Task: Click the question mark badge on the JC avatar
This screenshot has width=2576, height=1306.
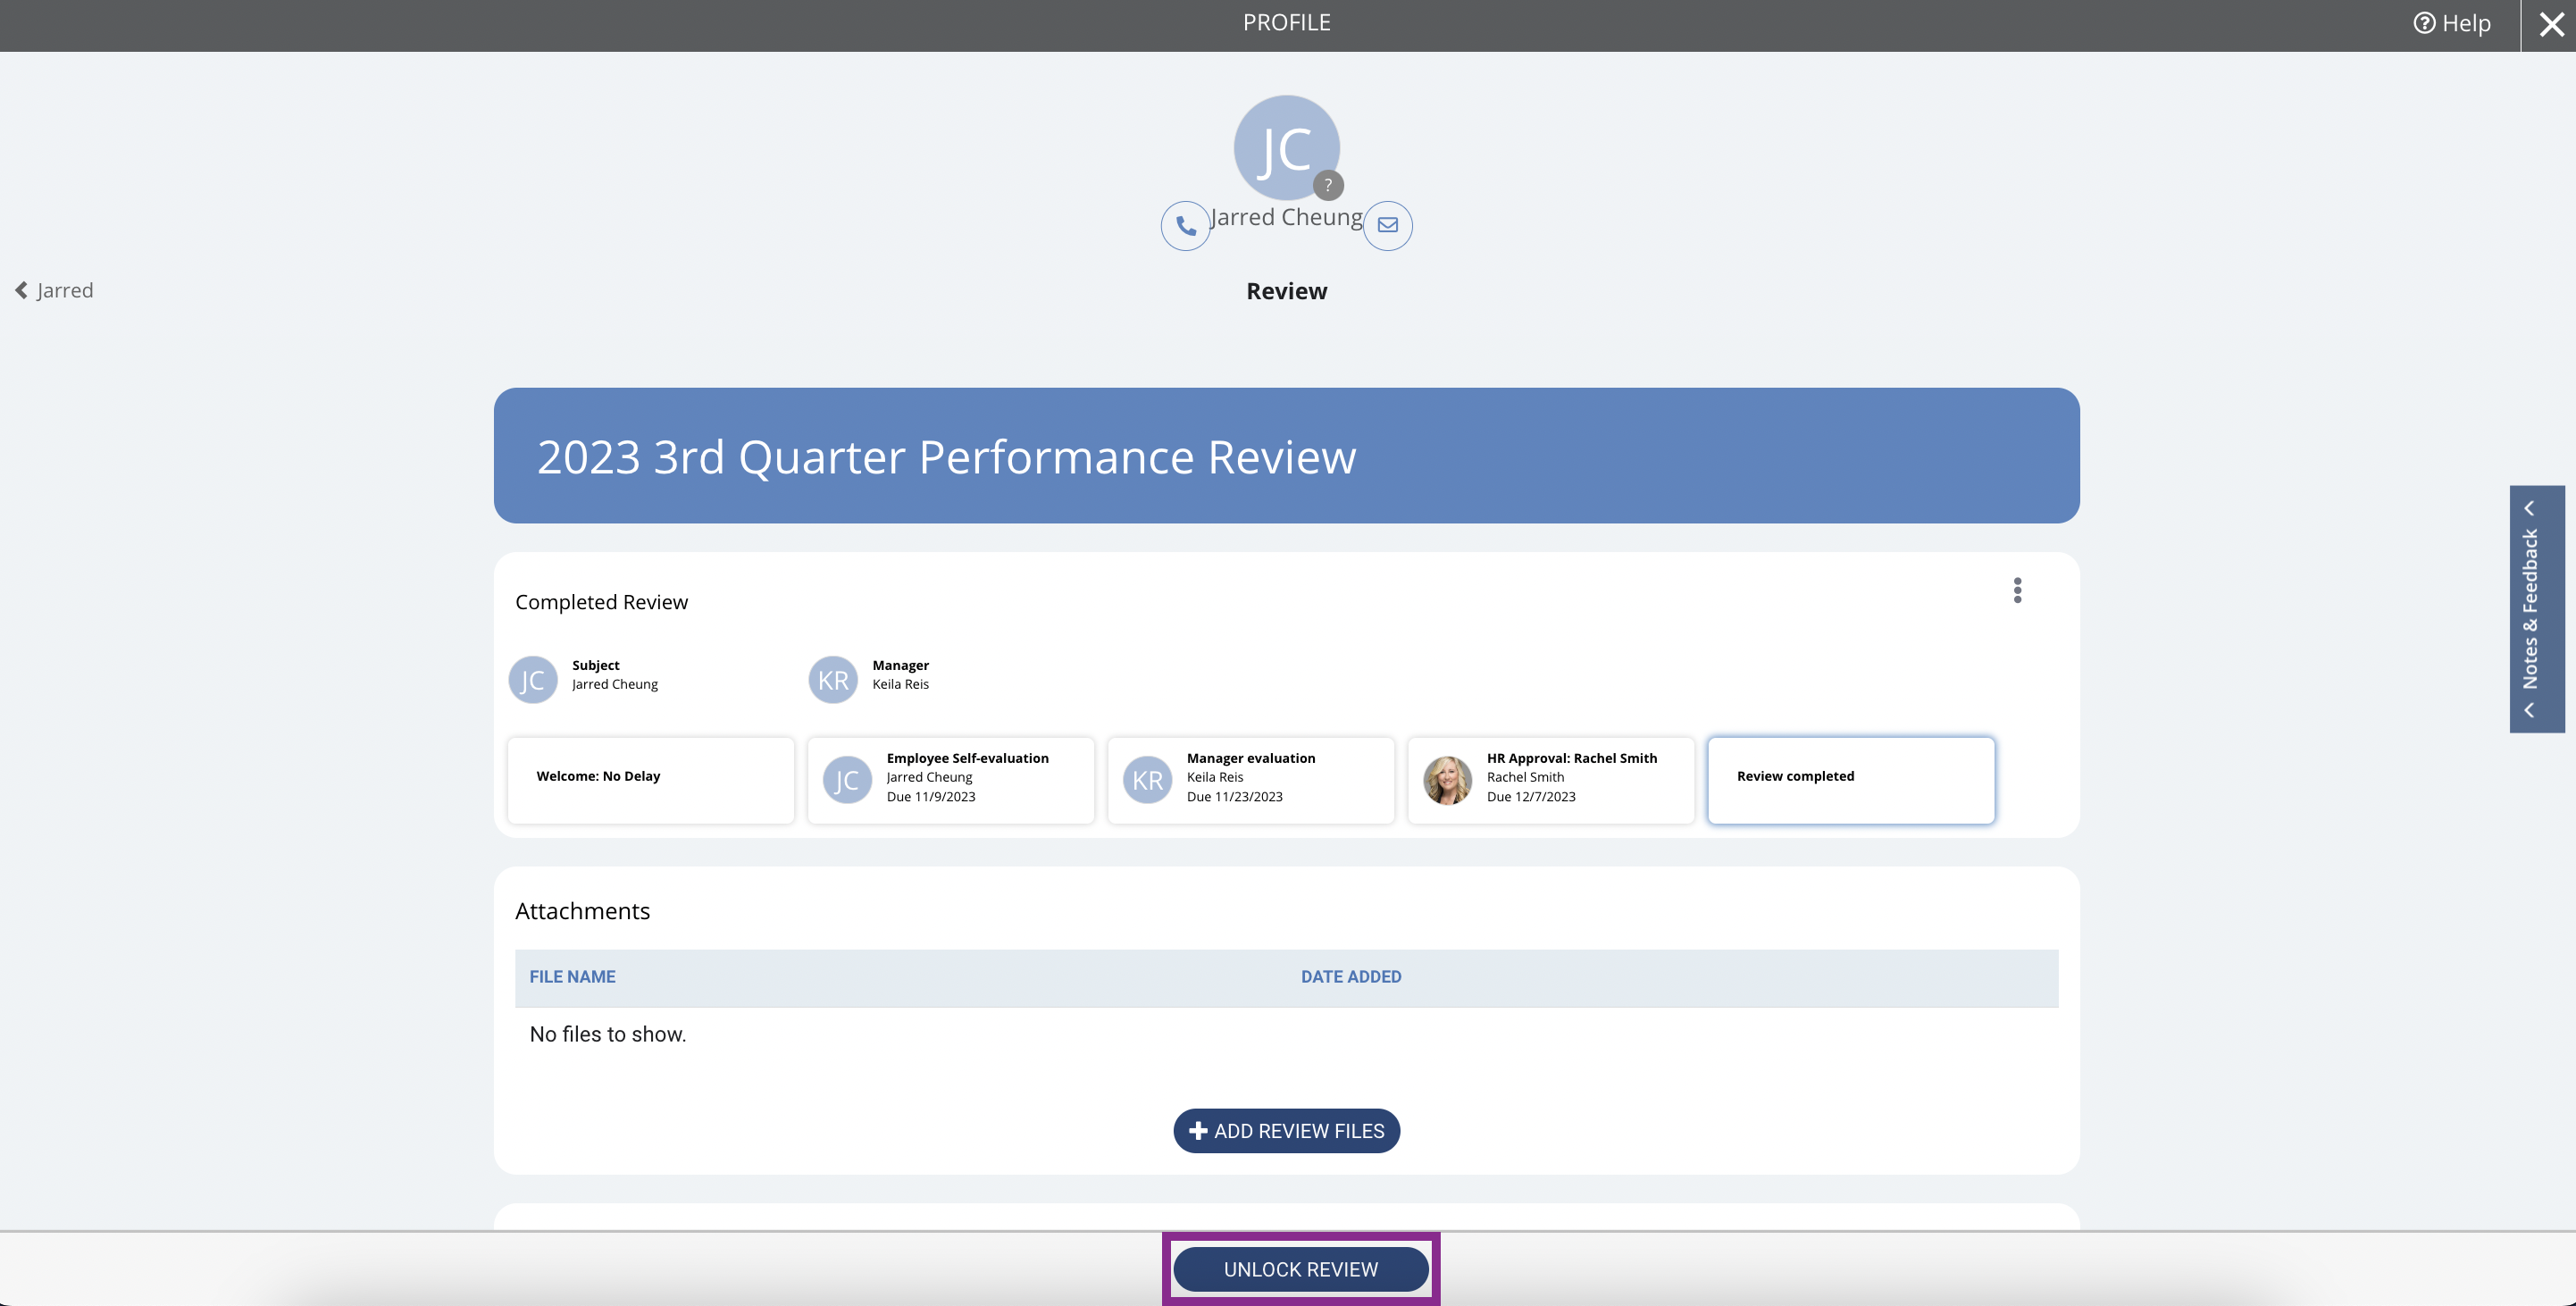Action: (1328, 185)
